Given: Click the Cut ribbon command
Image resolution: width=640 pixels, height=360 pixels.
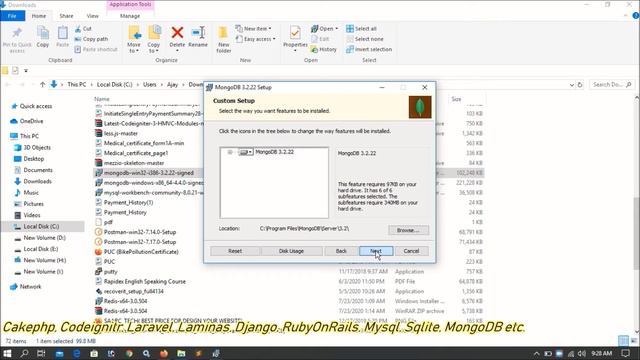Looking at the screenshot, I should click(83, 29).
